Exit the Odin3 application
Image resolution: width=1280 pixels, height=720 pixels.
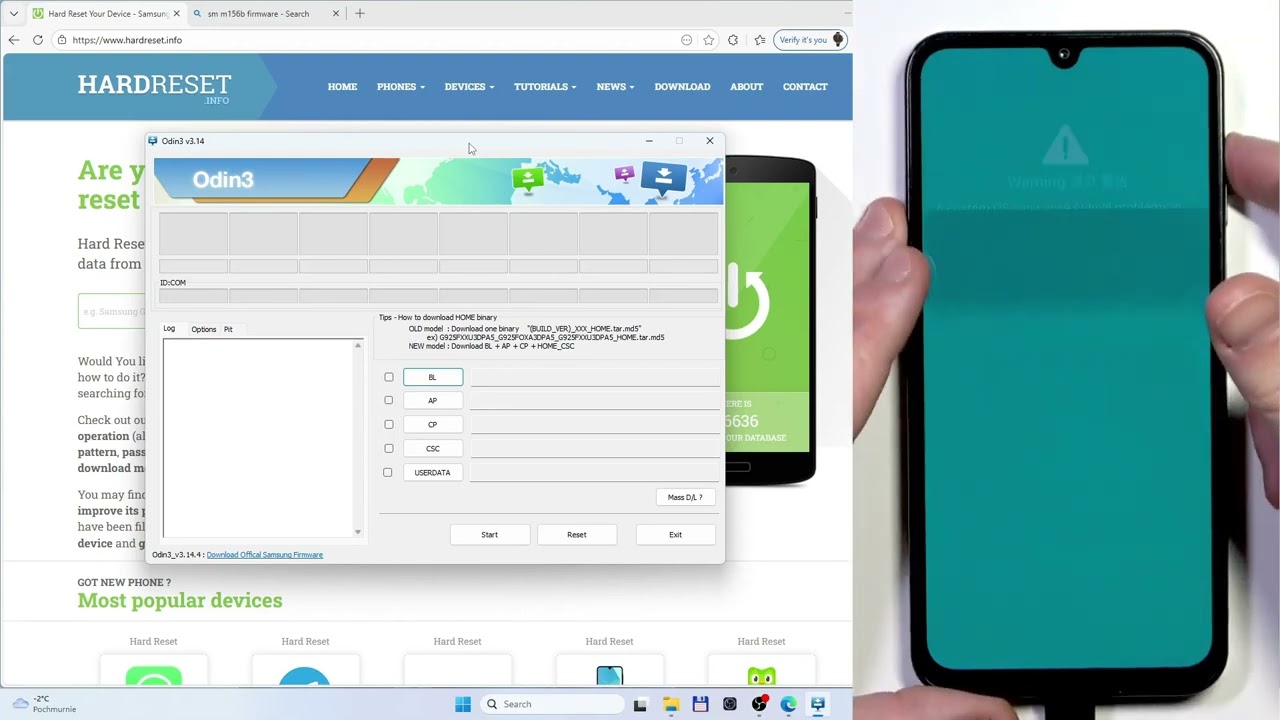pos(675,535)
